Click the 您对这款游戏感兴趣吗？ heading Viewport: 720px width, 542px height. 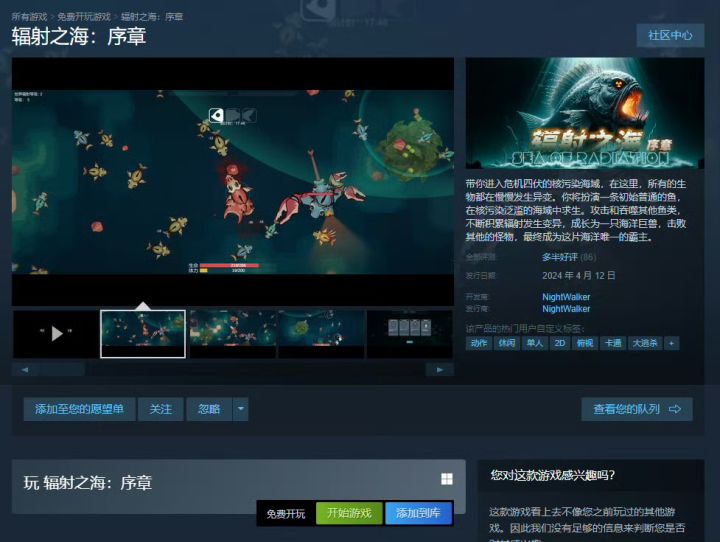point(552,475)
